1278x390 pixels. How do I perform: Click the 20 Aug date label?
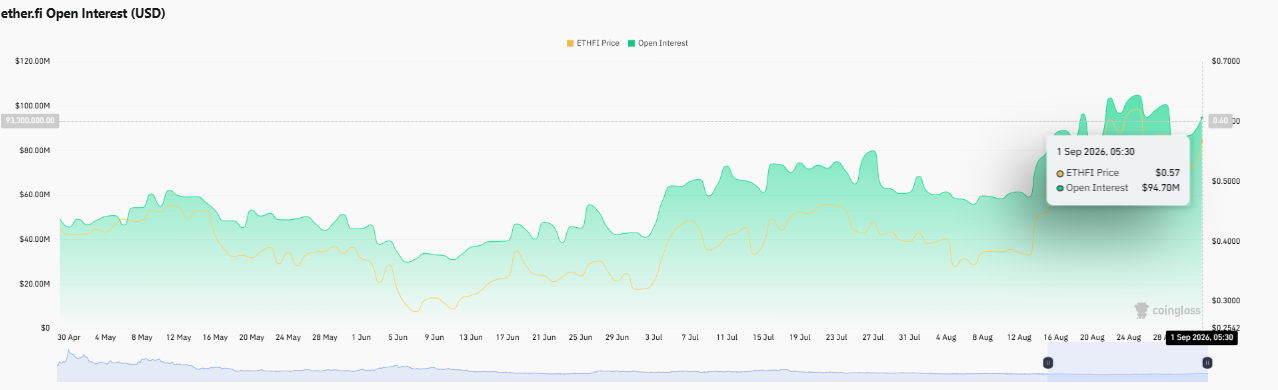click(x=1091, y=338)
